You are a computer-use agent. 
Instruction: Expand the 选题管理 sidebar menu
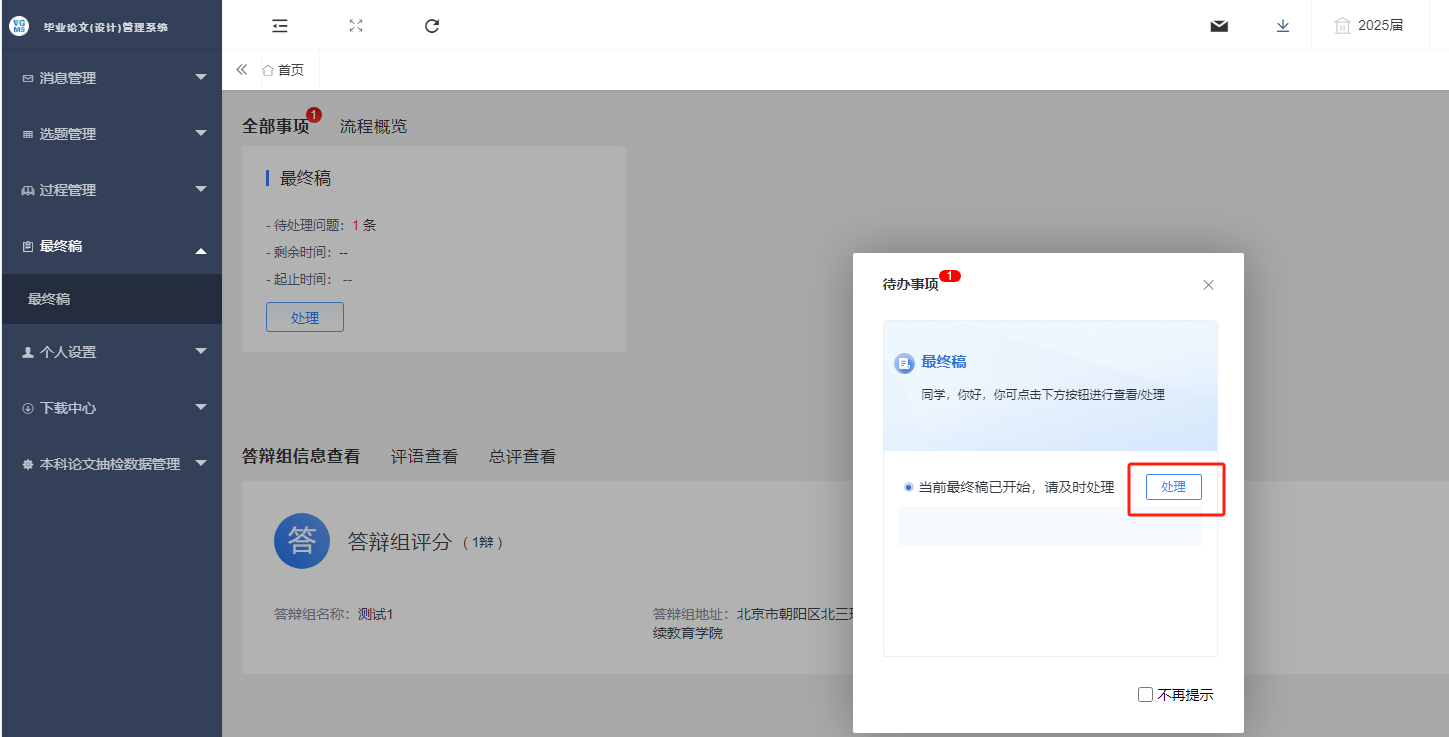[110, 134]
